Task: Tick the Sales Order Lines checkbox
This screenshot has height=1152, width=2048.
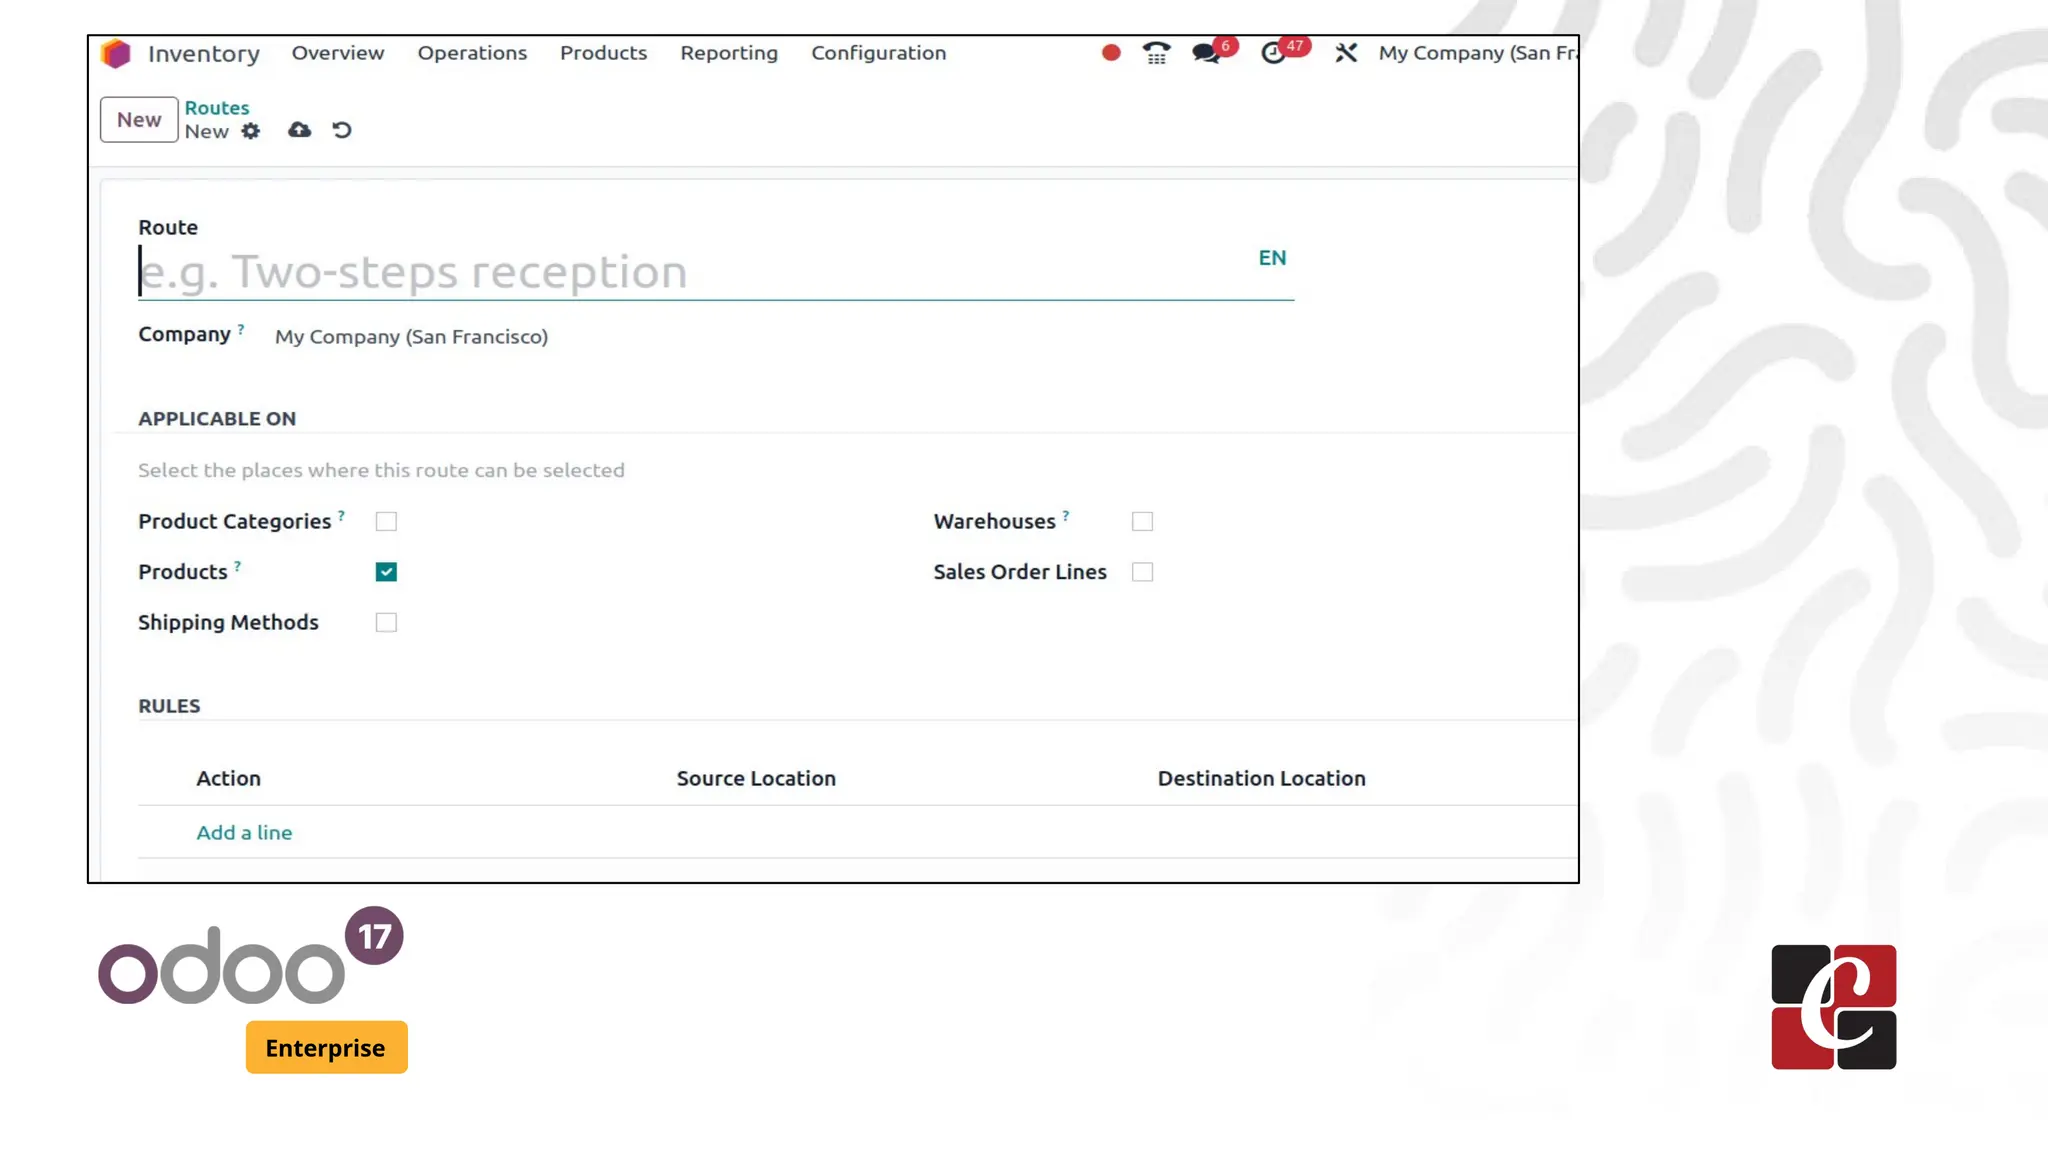Action: pyautogui.click(x=1142, y=572)
